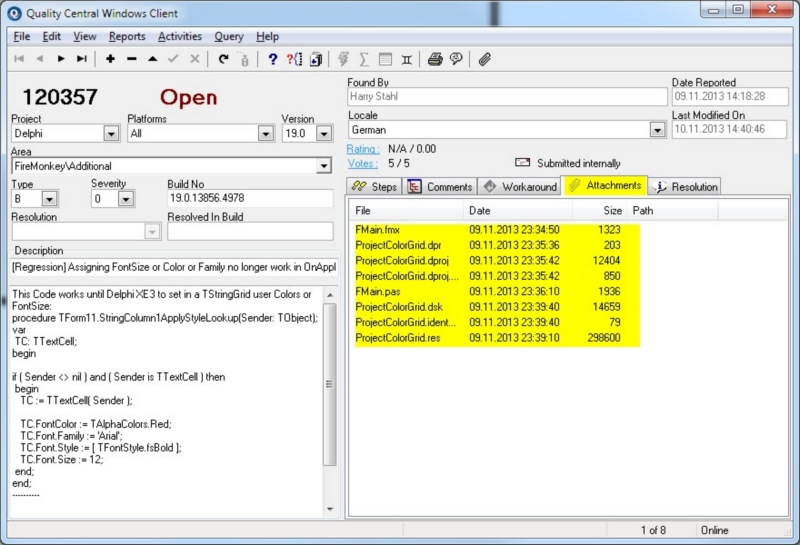Click the paperclip attachment toolbar icon
The width and height of the screenshot is (800, 545).
(484, 59)
